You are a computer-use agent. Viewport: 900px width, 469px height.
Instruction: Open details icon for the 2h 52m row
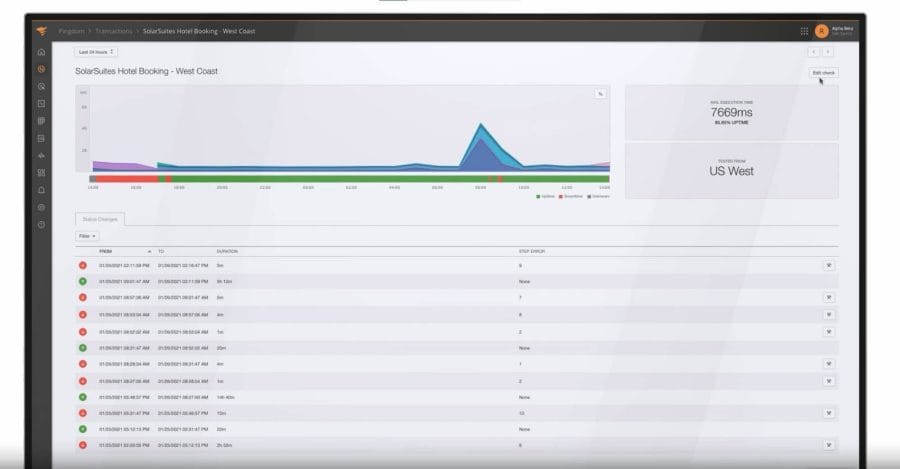tap(829, 445)
